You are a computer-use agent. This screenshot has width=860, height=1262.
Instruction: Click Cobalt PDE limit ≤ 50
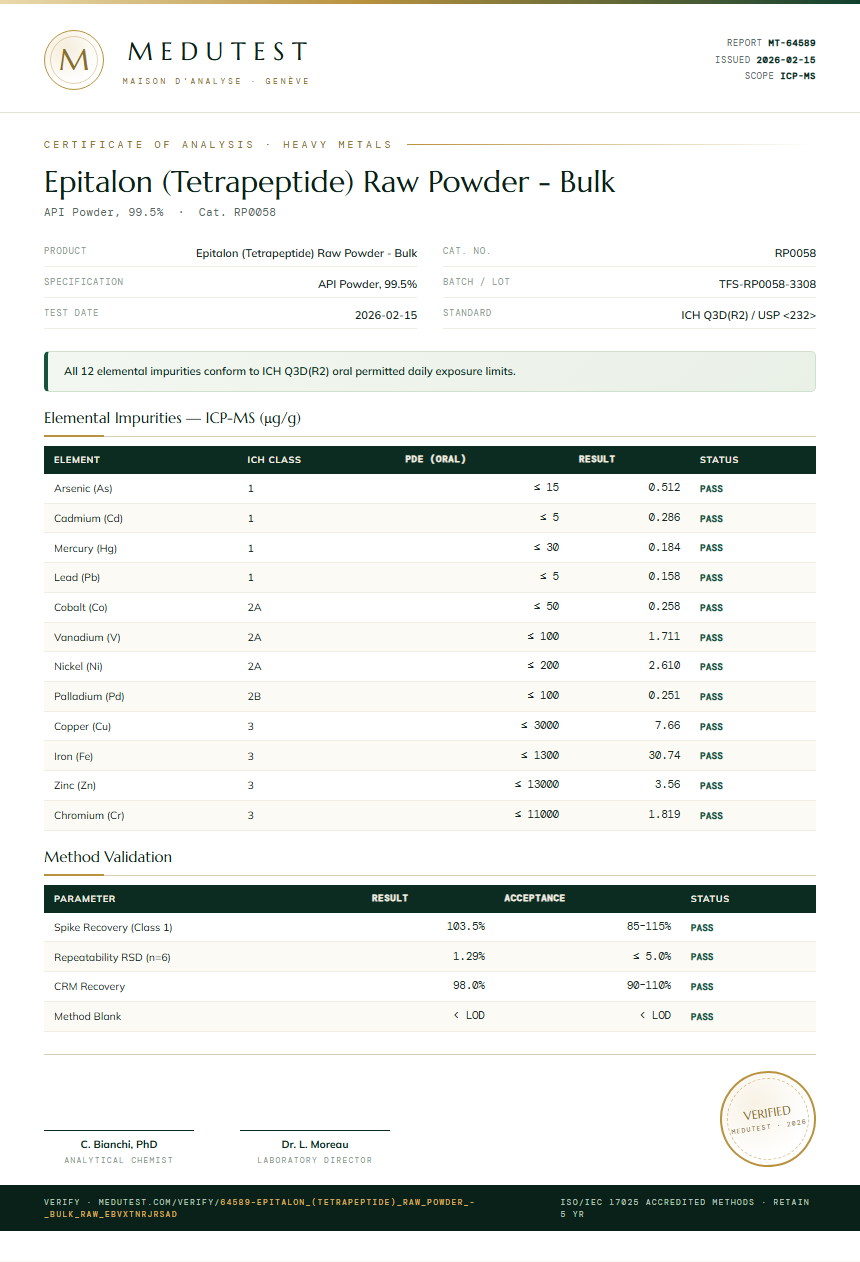point(546,607)
